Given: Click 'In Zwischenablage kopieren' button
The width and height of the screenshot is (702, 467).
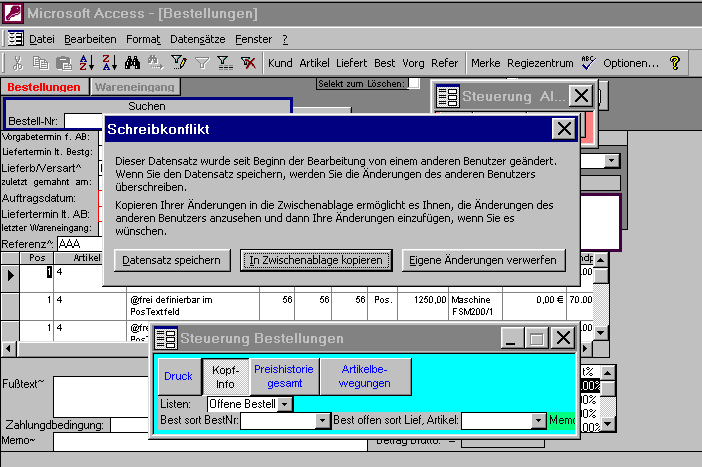Looking at the screenshot, I should (x=316, y=260).
